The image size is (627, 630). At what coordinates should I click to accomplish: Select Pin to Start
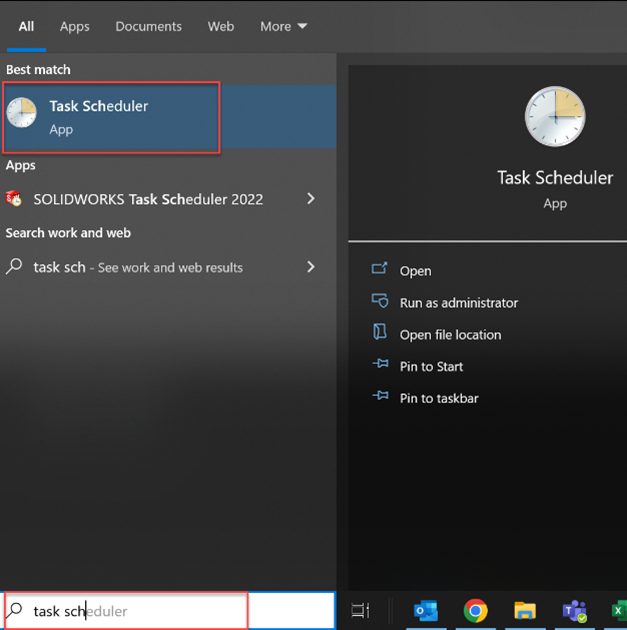point(431,366)
